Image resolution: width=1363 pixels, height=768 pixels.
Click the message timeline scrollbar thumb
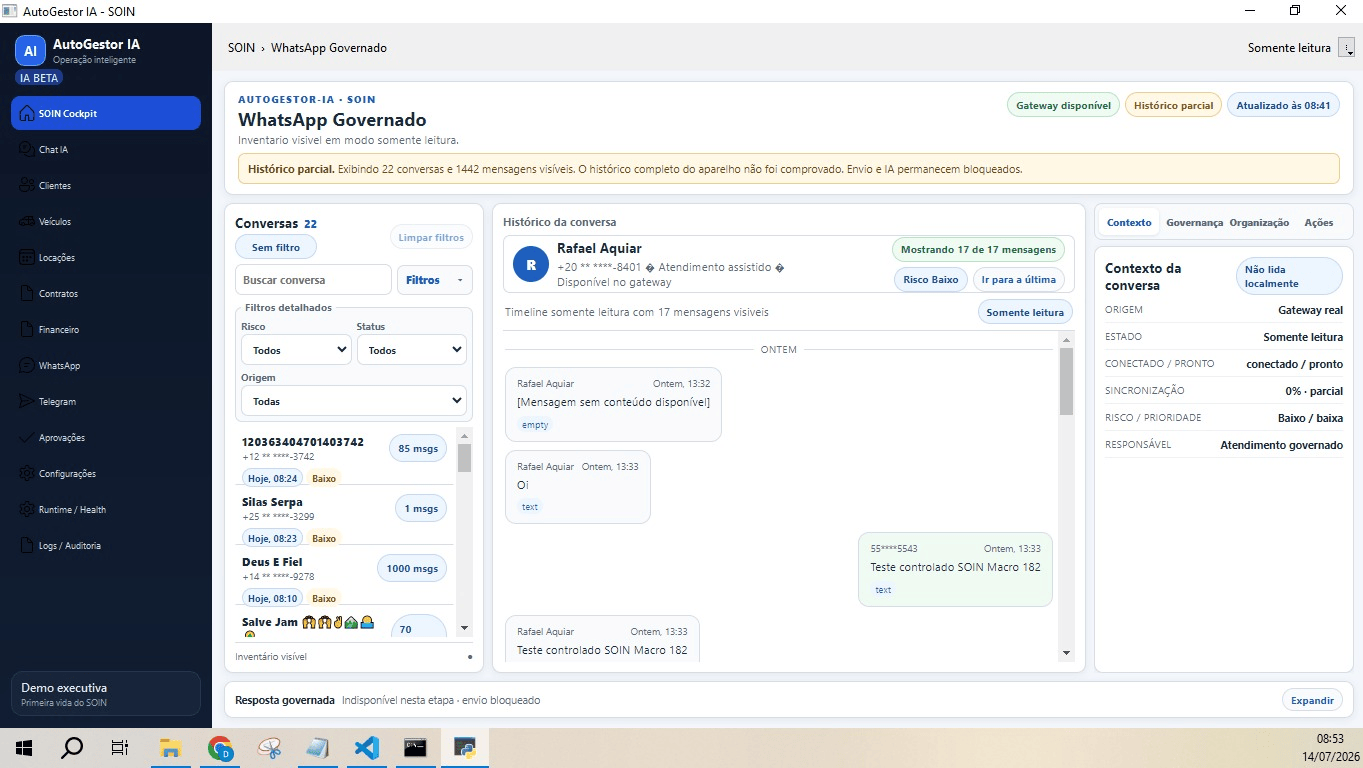click(x=1066, y=381)
